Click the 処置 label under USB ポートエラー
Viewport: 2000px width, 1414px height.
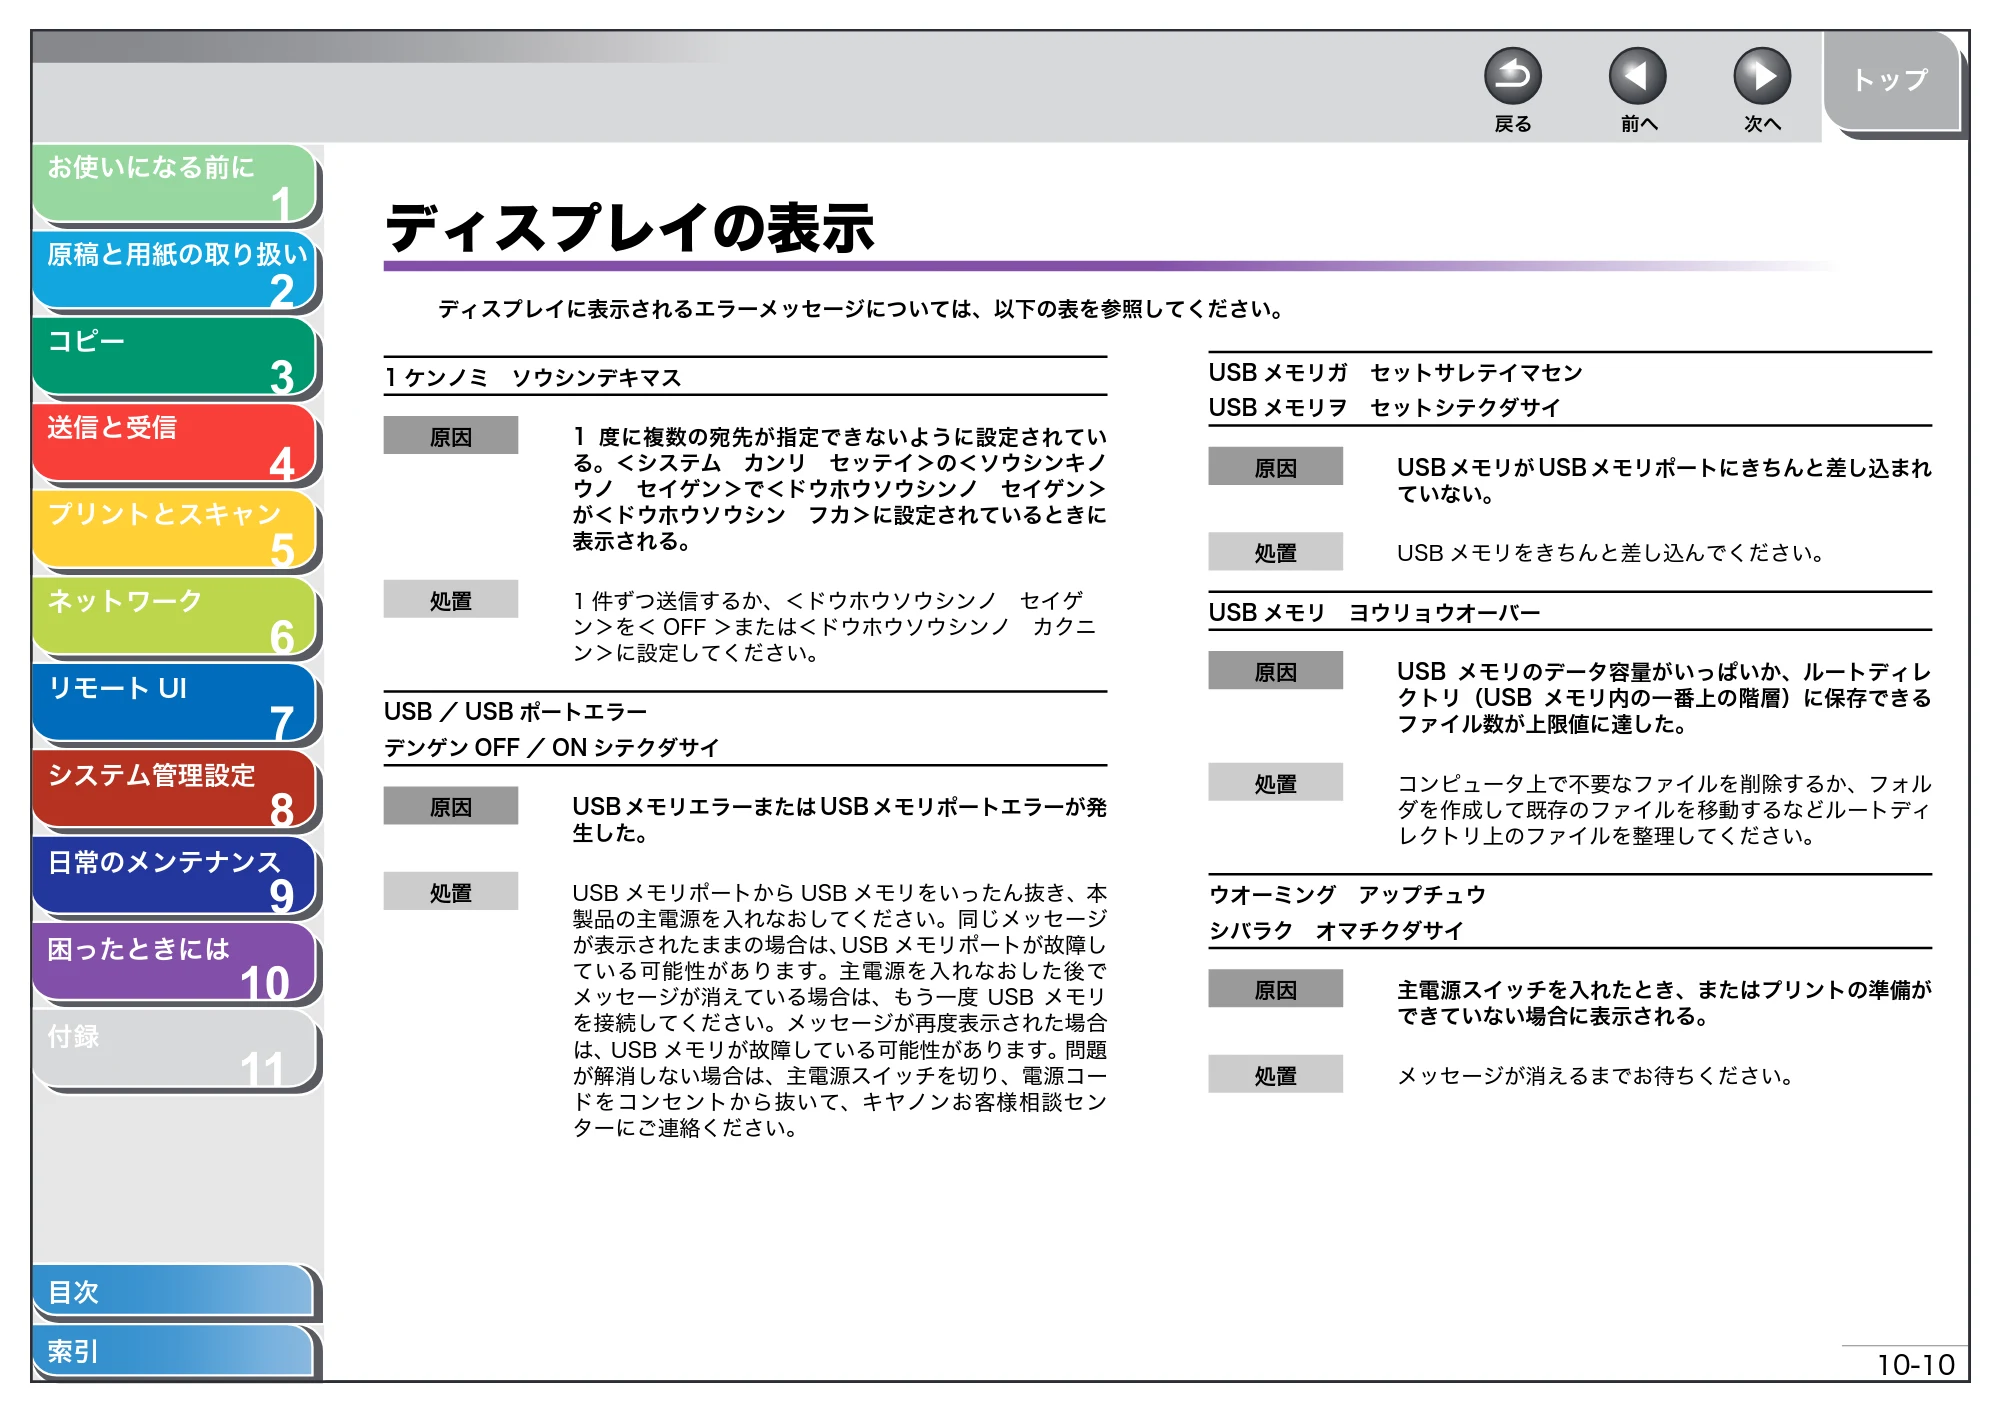coord(451,892)
